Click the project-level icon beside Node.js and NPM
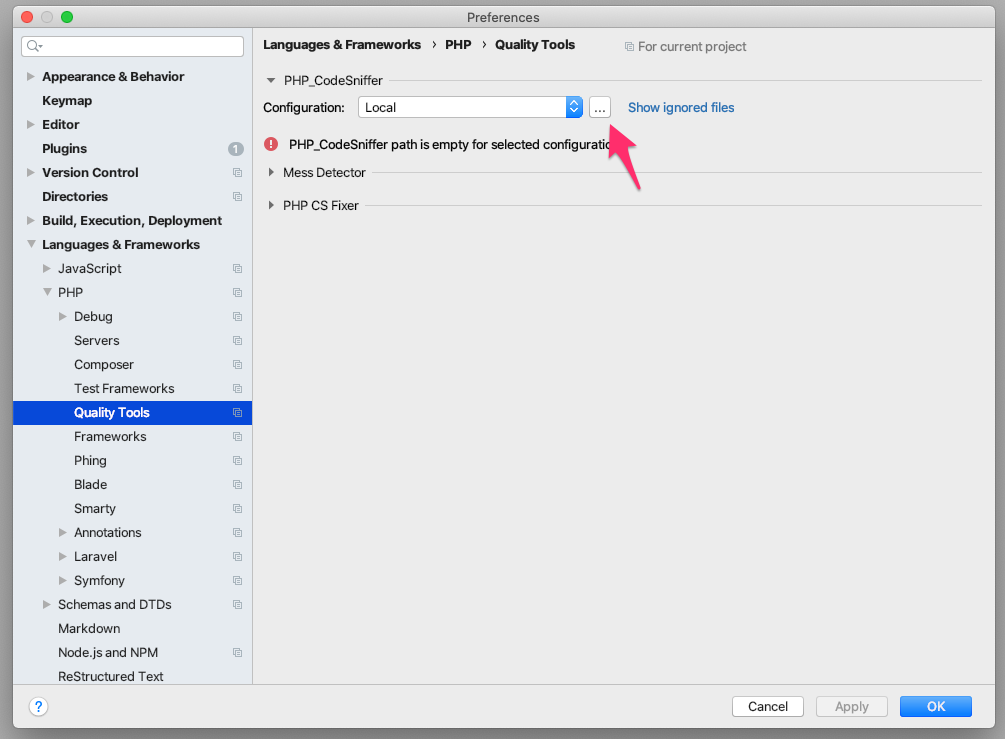 coord(238,653)
